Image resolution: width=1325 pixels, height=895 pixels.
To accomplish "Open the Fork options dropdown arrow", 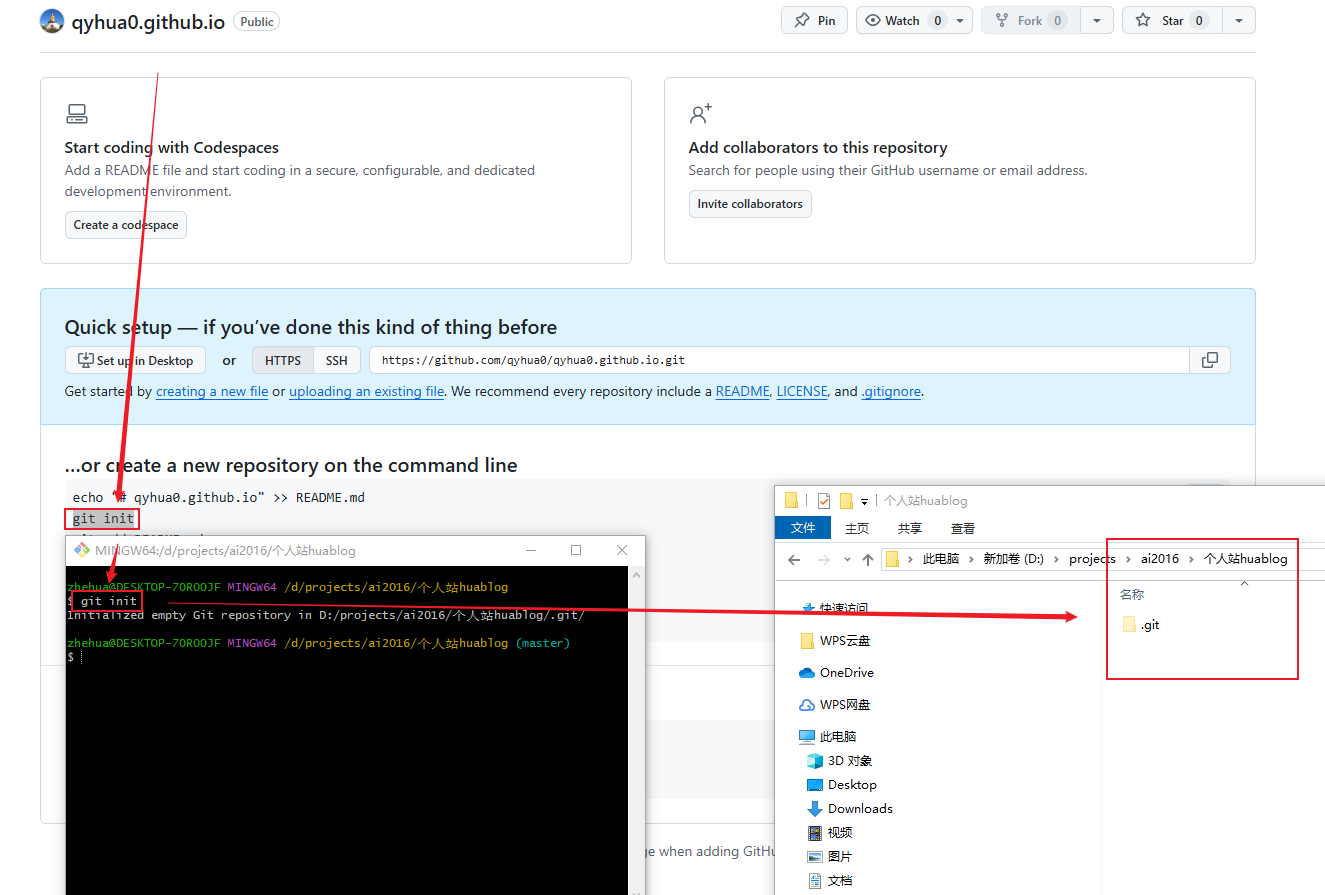I will pyautogui.click(x=1097, y=21).
